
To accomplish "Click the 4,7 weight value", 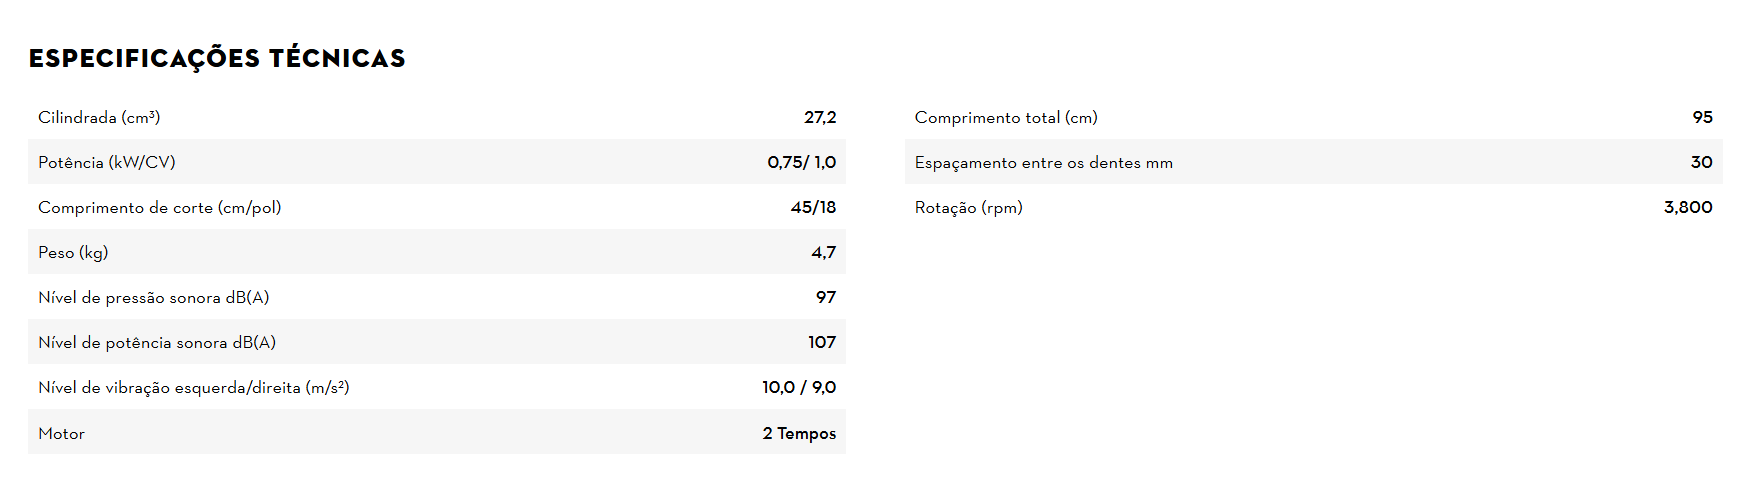I will tap(823, 252).
